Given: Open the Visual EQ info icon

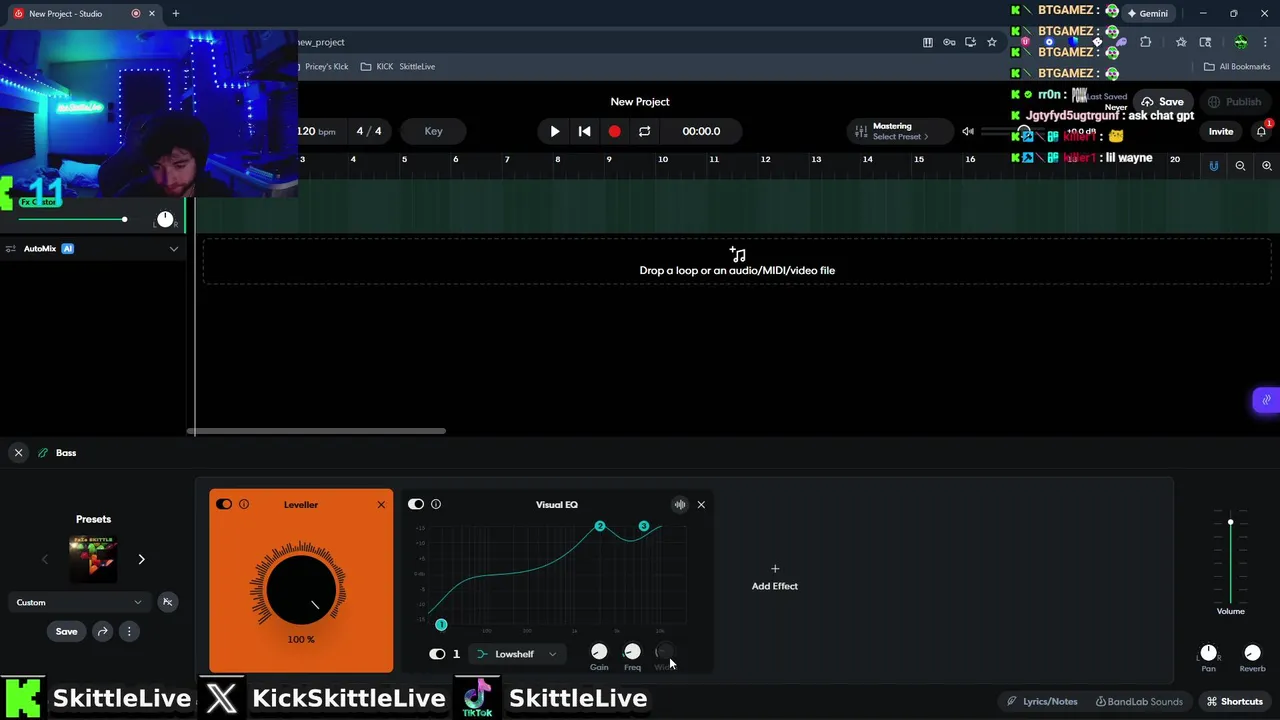Looking at the screenshot, I should coord(436,504).
